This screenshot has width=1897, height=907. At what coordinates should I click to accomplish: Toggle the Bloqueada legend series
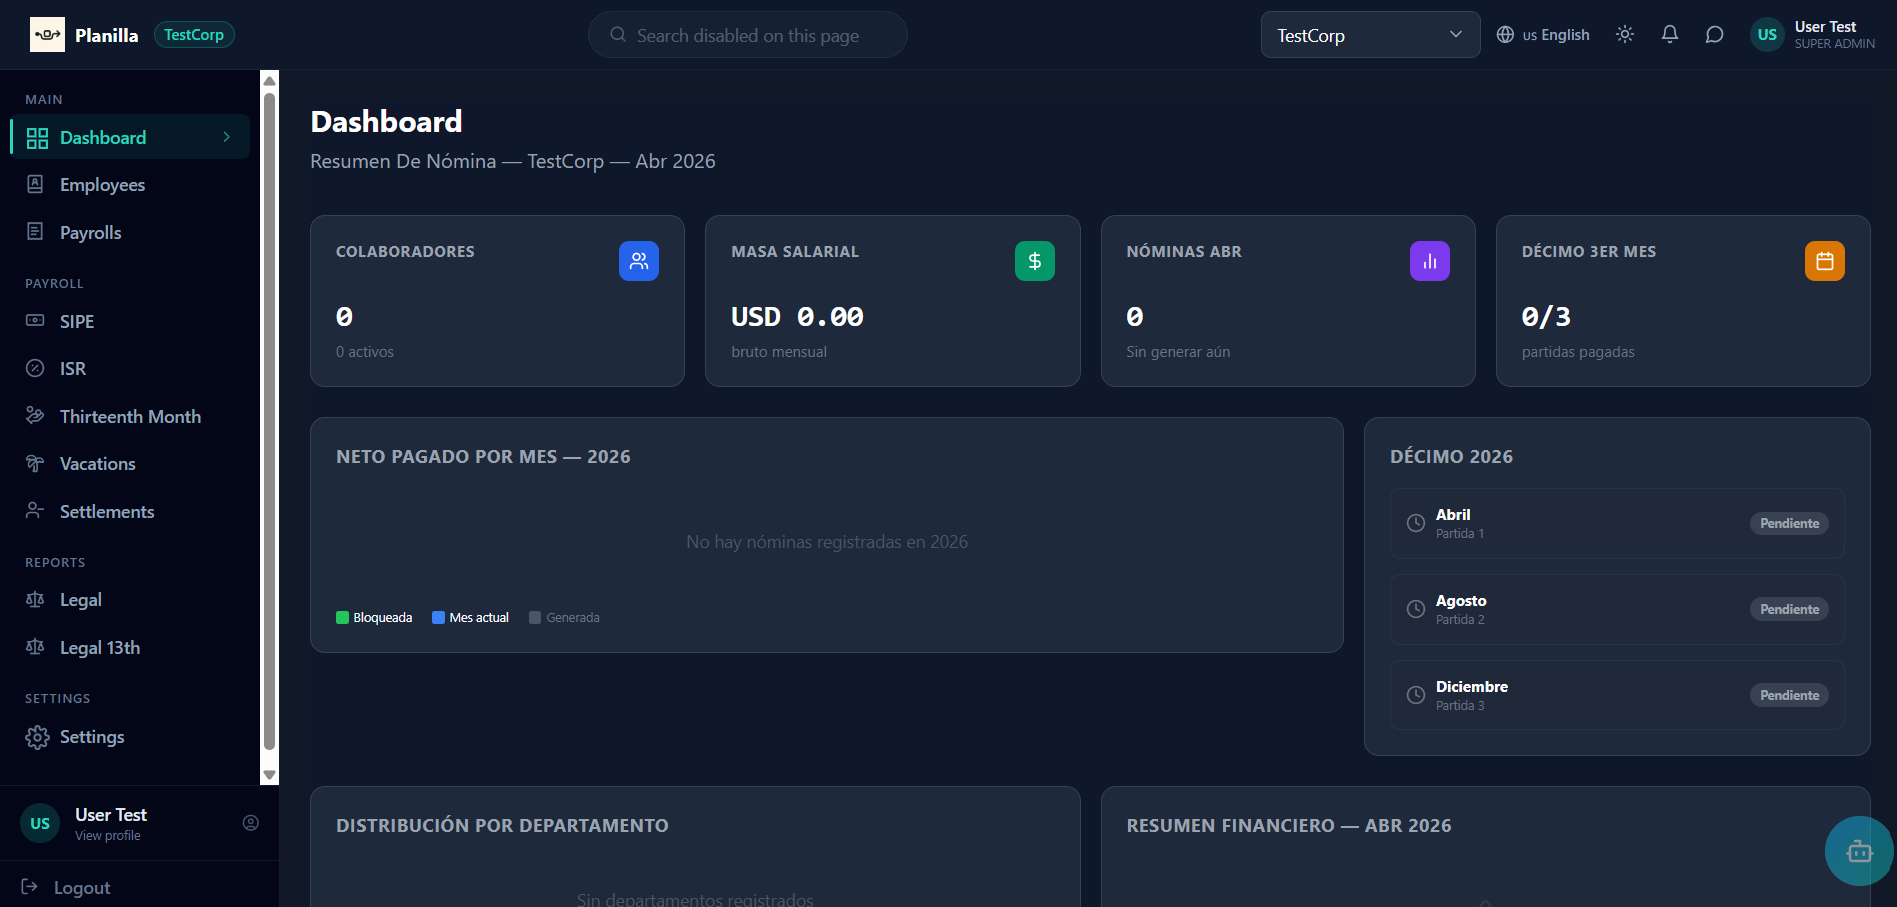click(374, 618)
